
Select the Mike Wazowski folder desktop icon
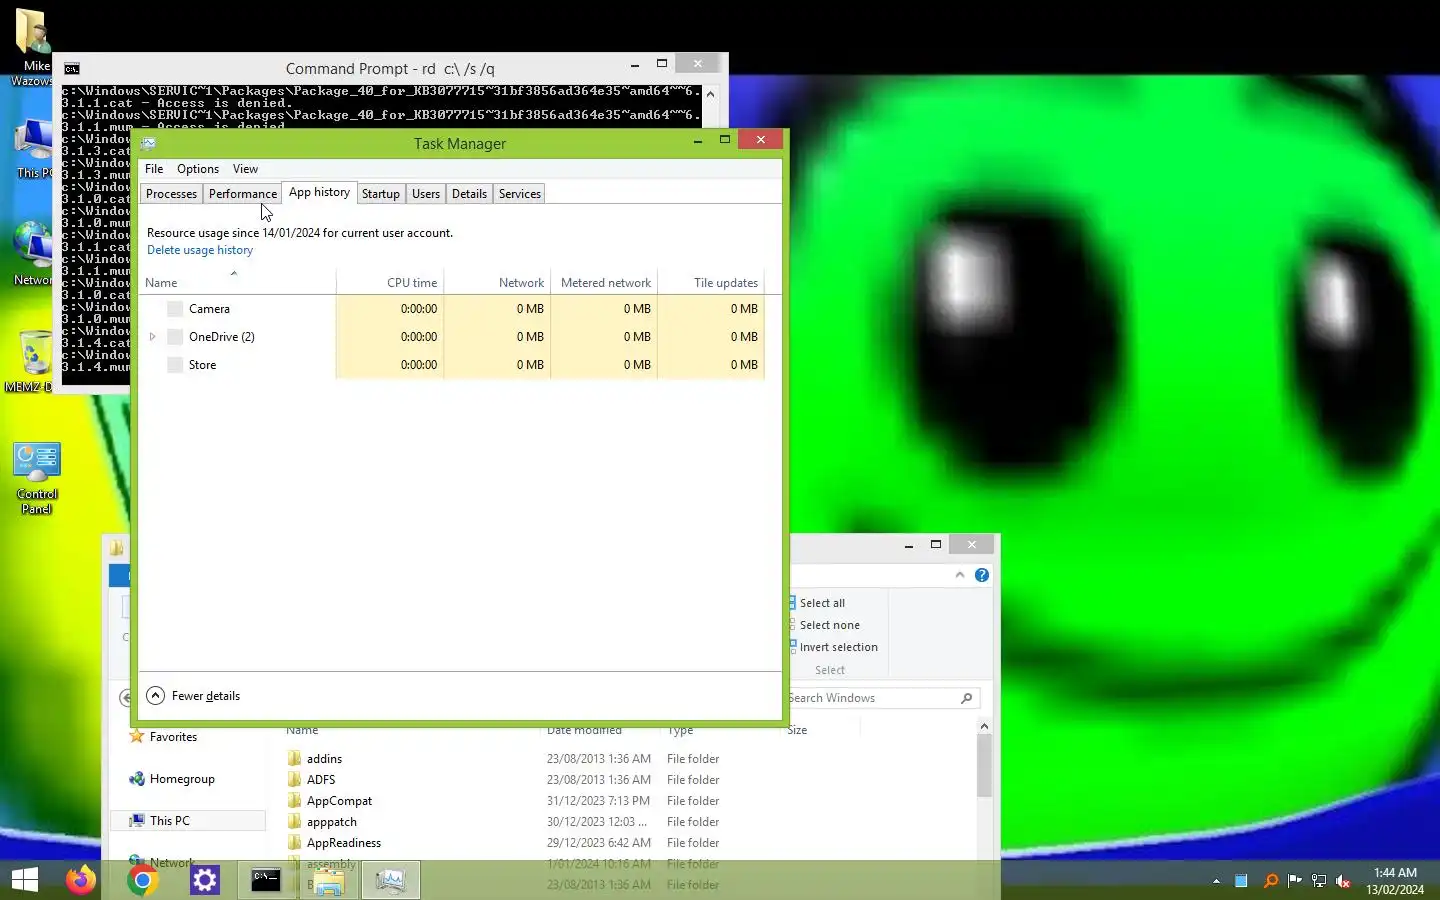[x=32, y=47]
